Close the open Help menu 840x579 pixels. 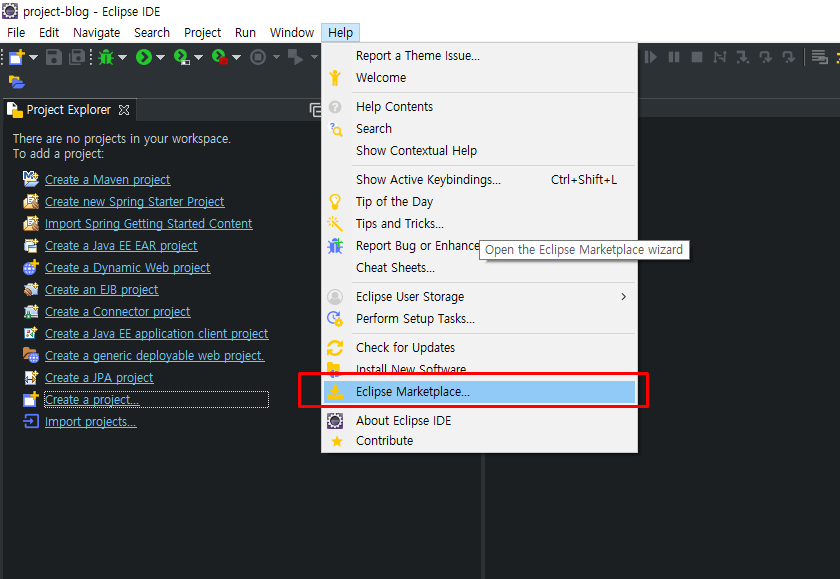pos(341,33)
